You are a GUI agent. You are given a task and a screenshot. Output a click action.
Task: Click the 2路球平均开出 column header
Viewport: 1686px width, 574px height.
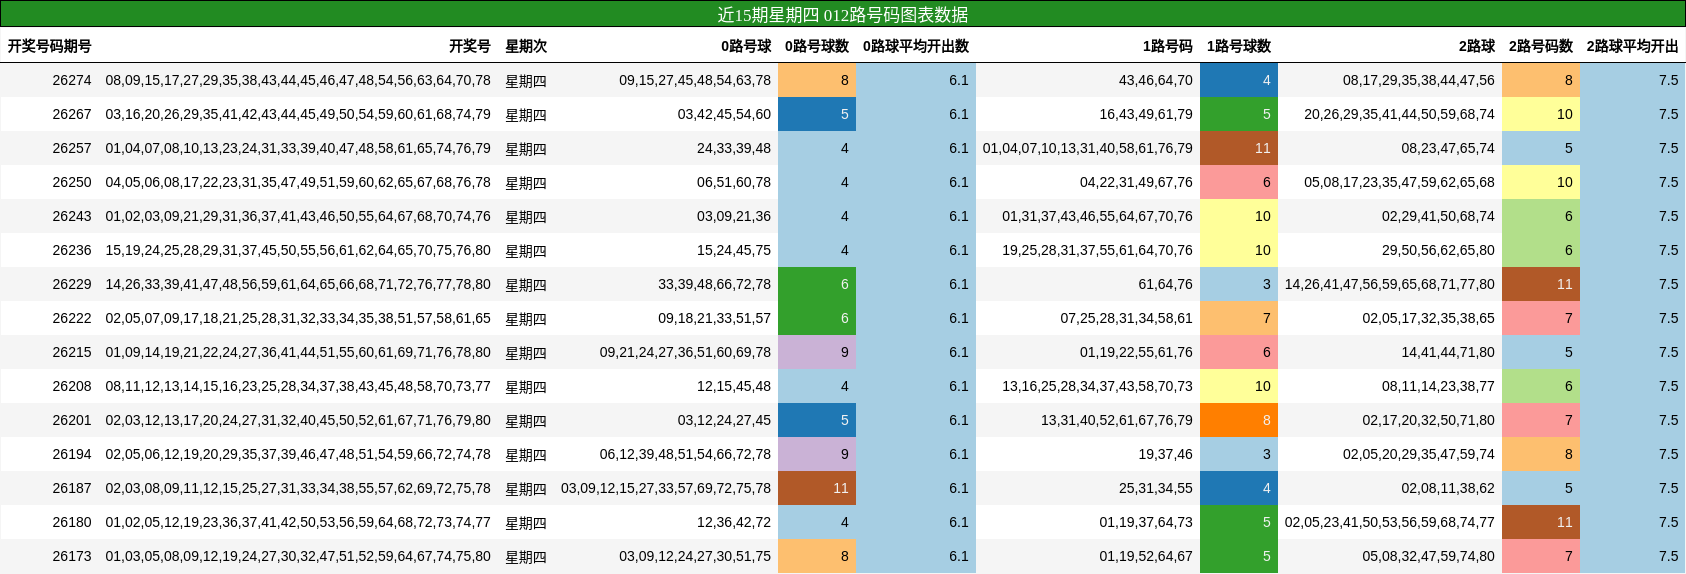[1633, 46]
